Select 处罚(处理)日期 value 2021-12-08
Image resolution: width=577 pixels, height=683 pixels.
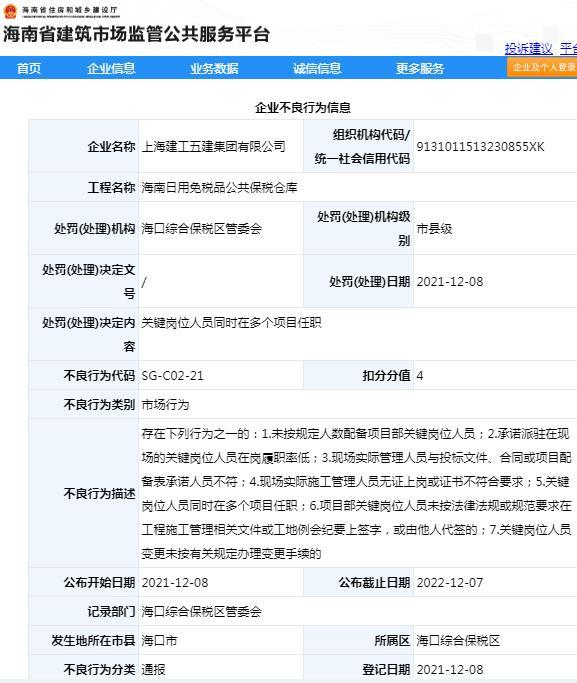coord(450,281)
